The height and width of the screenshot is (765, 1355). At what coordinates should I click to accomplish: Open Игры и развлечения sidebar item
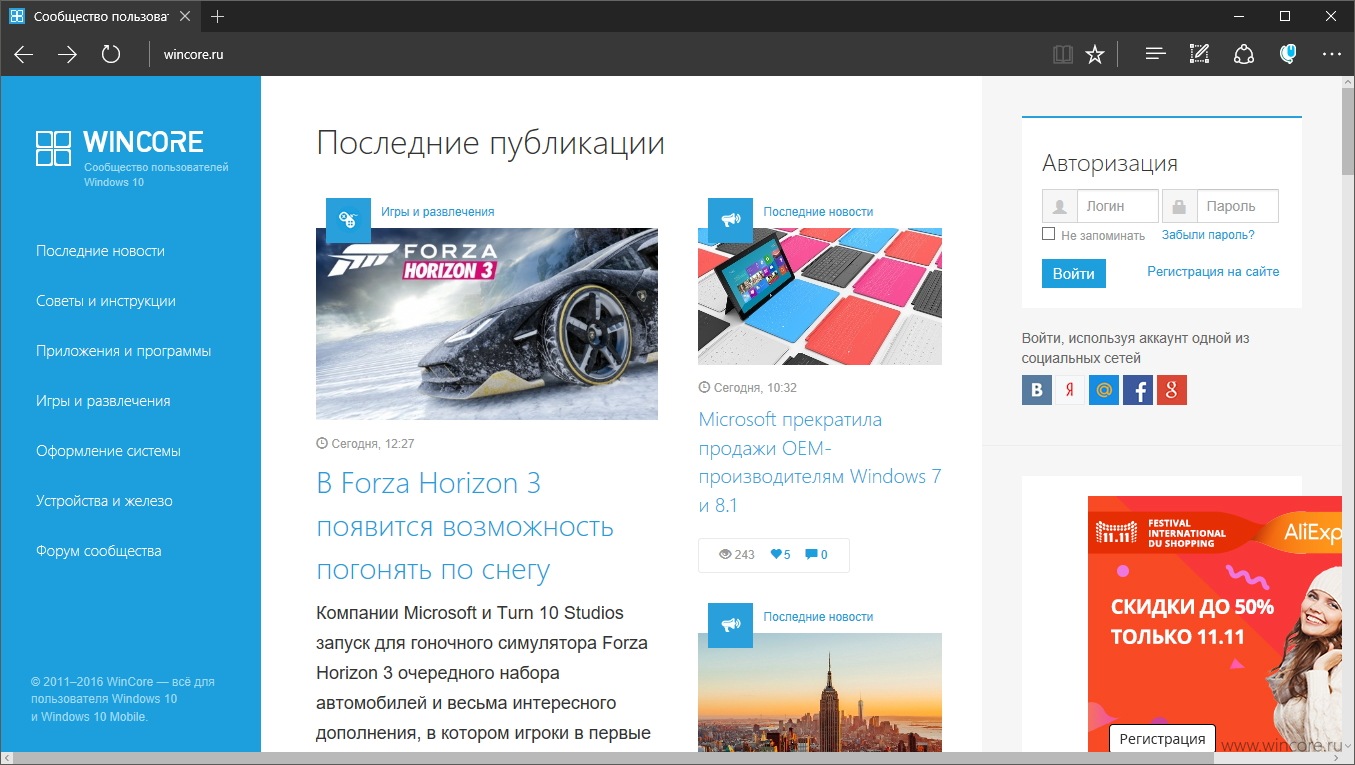point(103,401)
